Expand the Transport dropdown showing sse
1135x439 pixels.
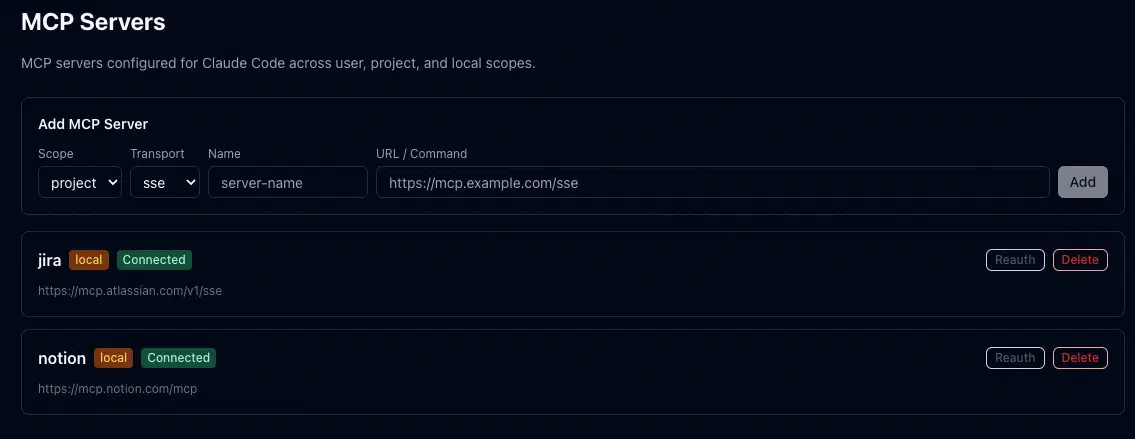coord(165,183)
